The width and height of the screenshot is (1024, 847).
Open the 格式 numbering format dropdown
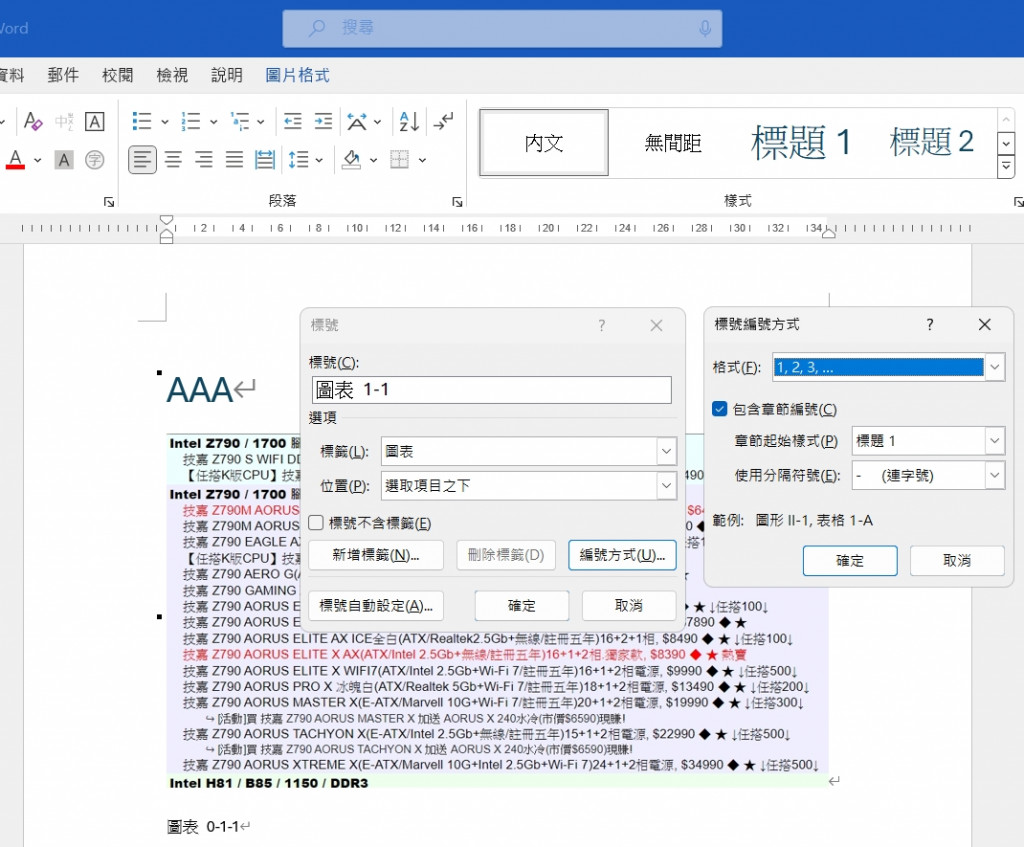click(994, 367)
